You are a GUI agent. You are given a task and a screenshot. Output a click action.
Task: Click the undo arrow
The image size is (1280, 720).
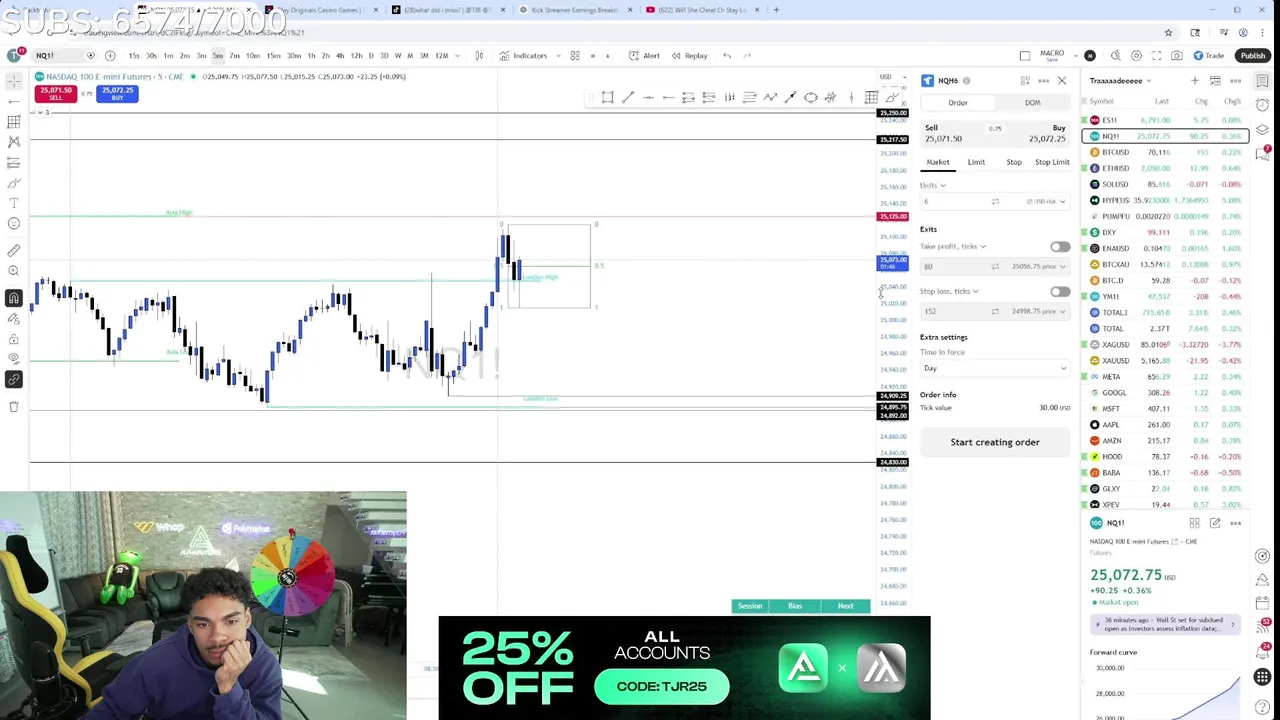pos(727,56)
